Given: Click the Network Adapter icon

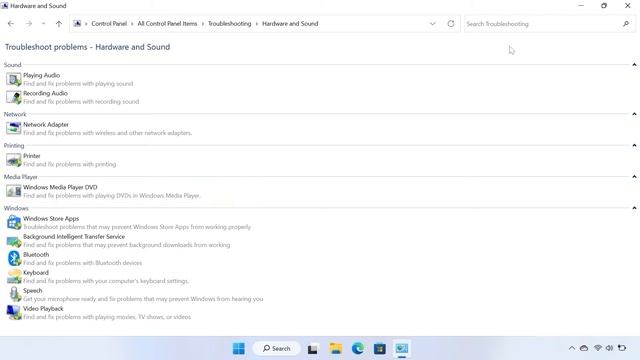Looking at the screenshot, I should coord(13,128).
